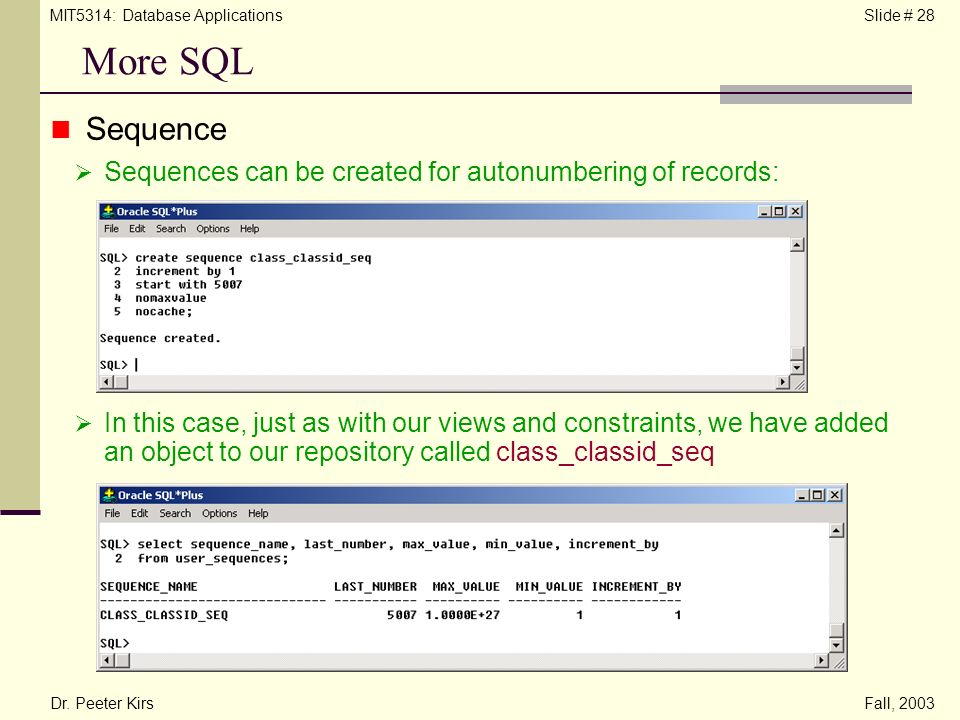The height and width of the screenshot is (720, 960).
Task: Click scroll down arrow in lower SQL*Plus window
Action: point(836,645)
